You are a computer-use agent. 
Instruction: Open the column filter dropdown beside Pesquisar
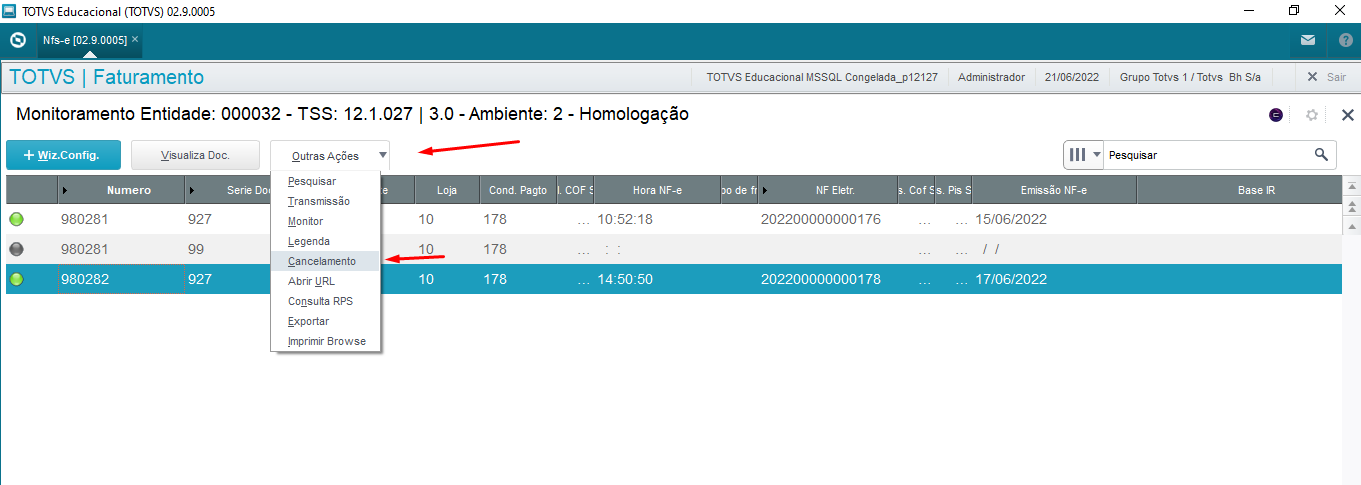click(1085, 155)
